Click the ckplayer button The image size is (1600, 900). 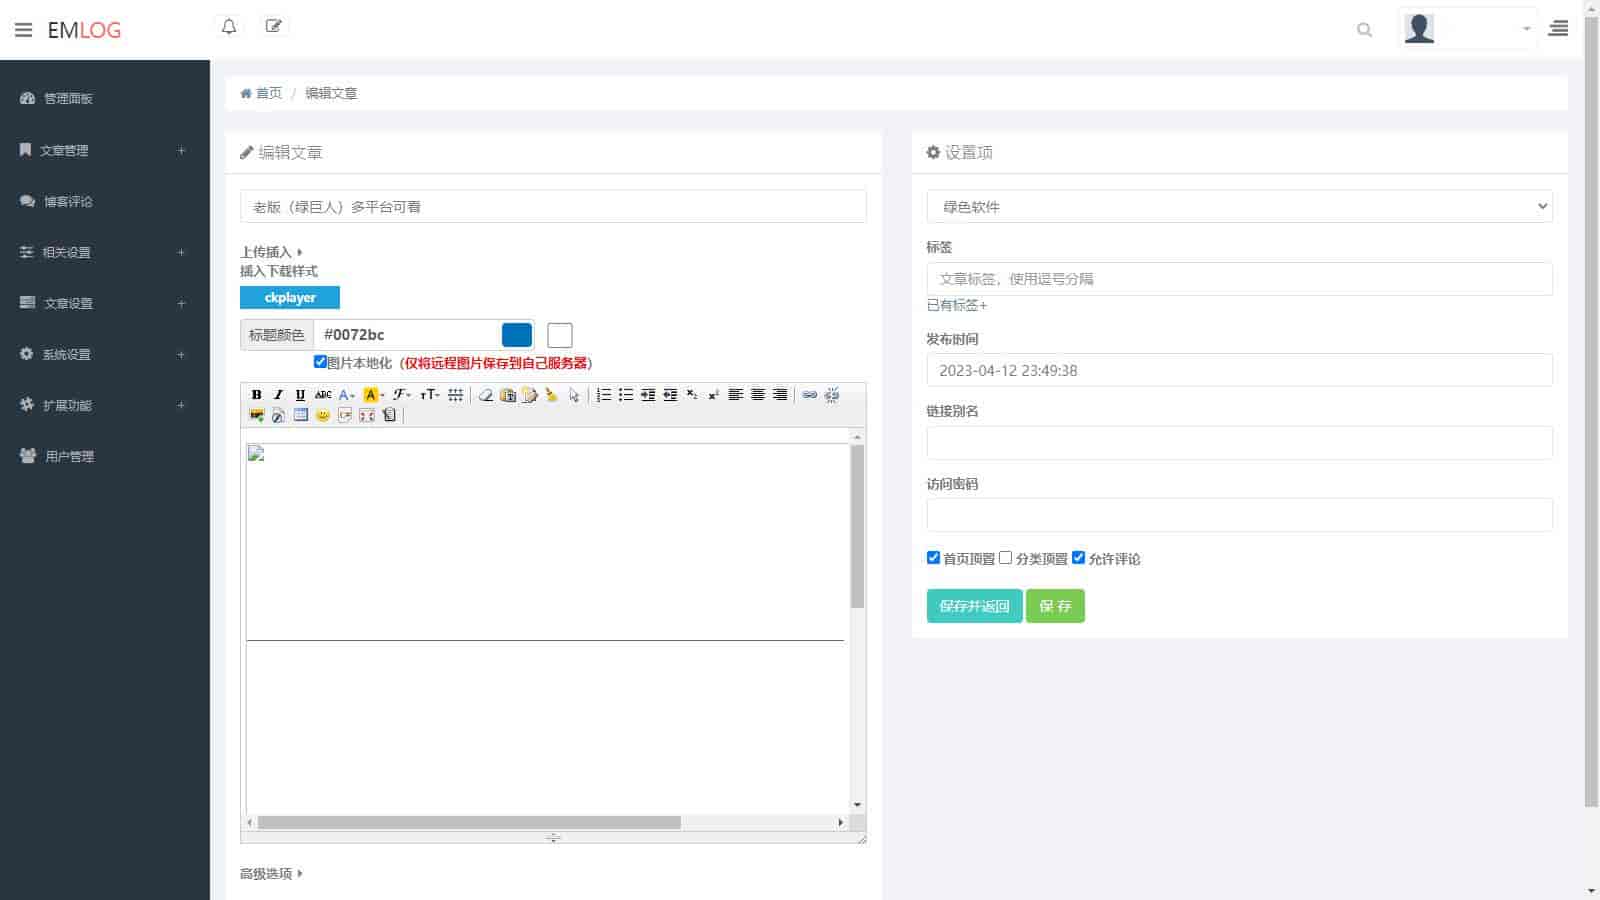click(x=290, y=297)
